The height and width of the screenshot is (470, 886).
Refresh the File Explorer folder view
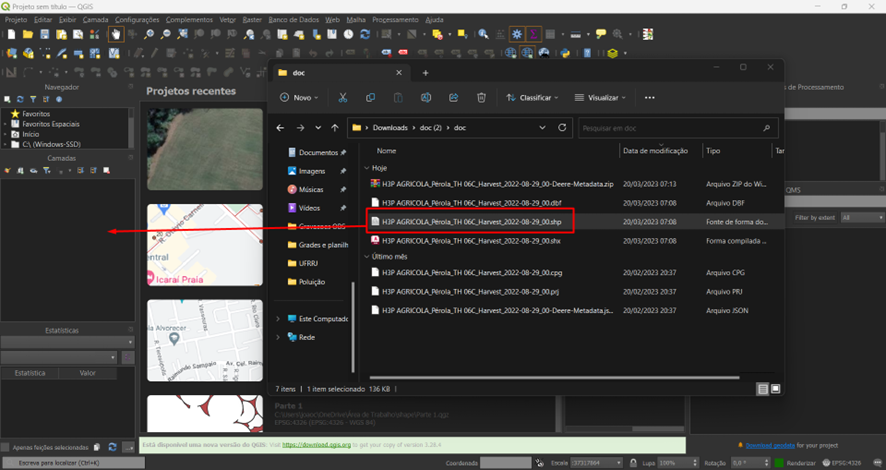tap(562, 128)
